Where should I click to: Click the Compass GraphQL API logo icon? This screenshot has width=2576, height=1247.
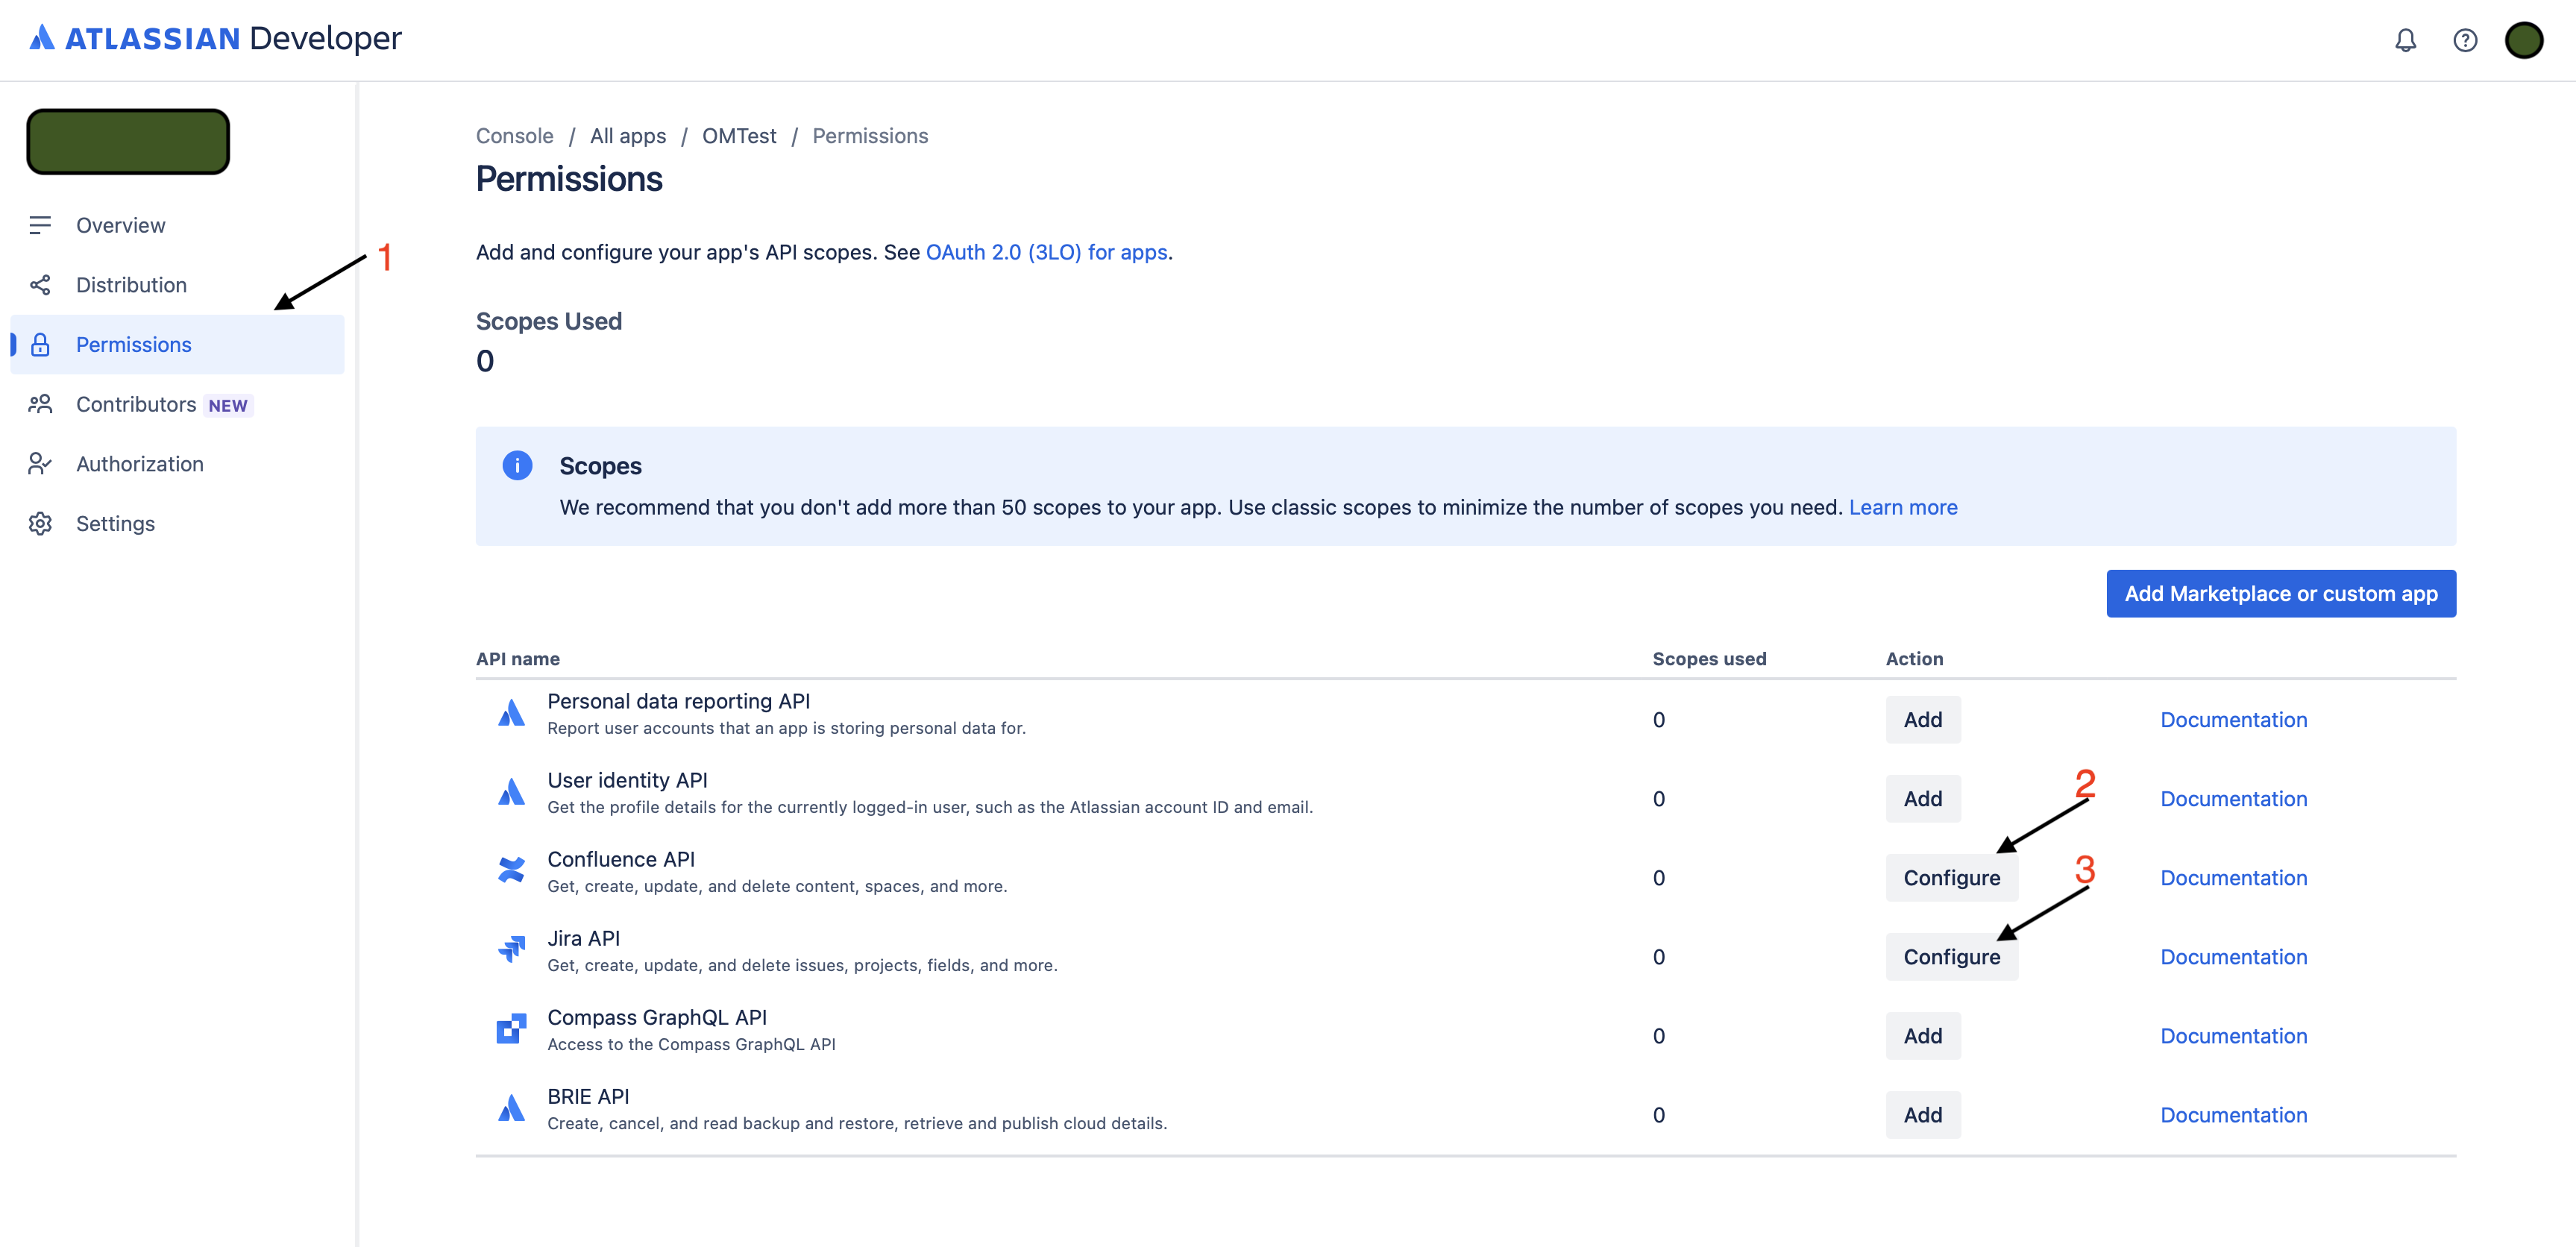click(x=511, y=1028)
